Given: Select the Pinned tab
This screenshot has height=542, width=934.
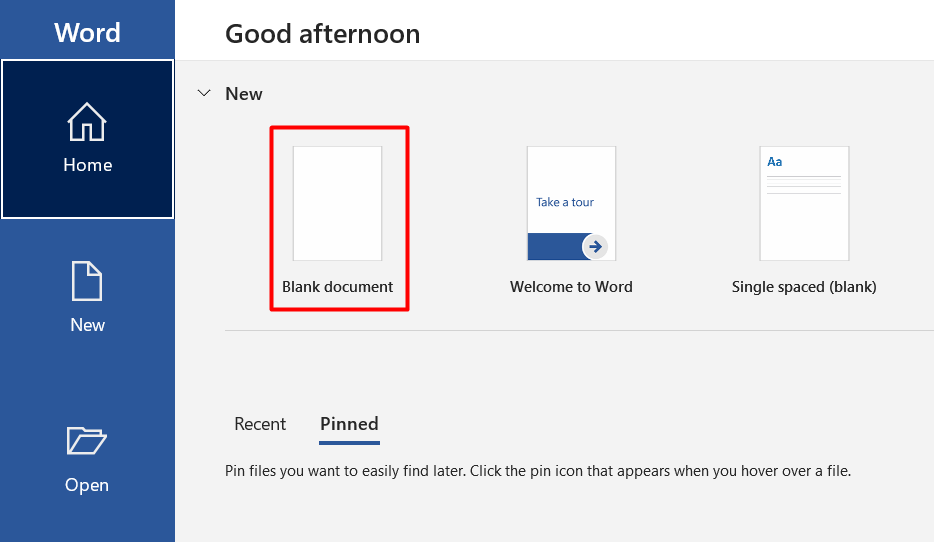Looking at the screenshot, I should [x=349, y=424].
